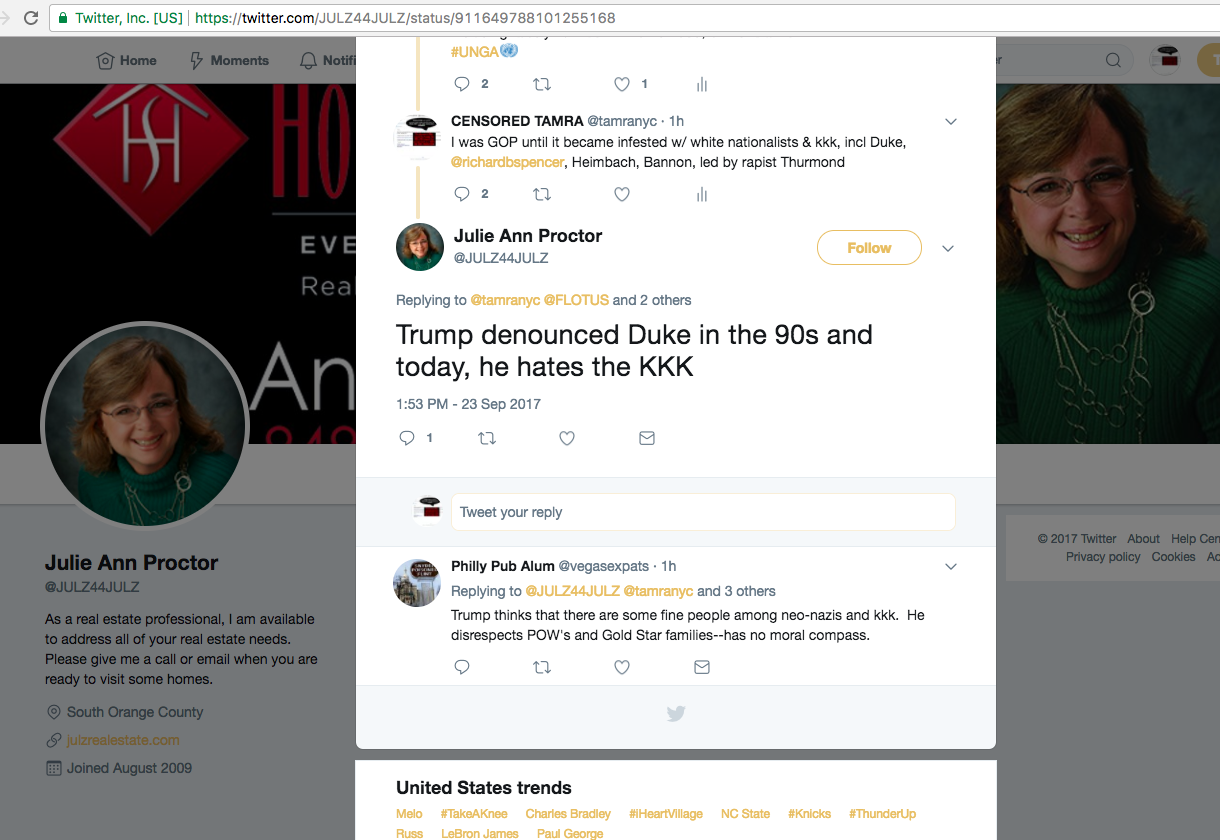
Task: Click the "2 others" link in Julie's tweet
Action: [x=666, y=300]
